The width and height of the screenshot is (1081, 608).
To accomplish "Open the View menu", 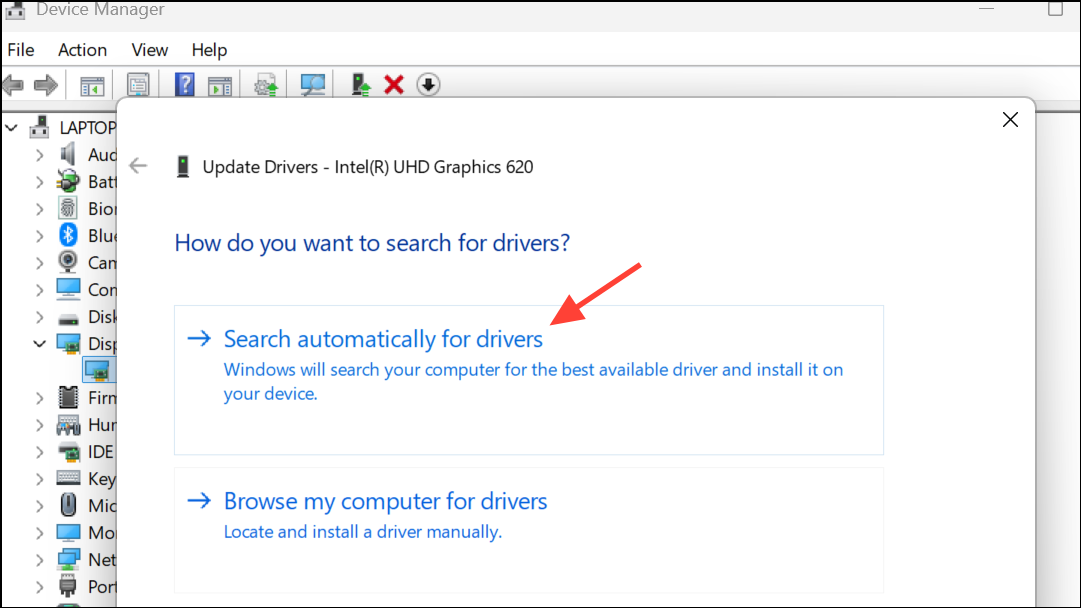I will coord(150,50).
